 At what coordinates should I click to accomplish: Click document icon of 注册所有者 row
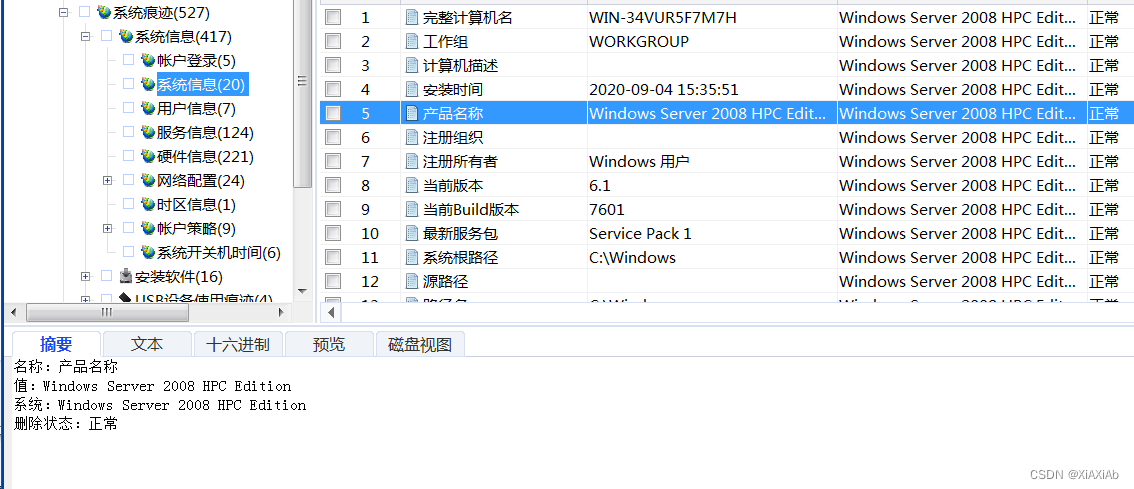412,161
